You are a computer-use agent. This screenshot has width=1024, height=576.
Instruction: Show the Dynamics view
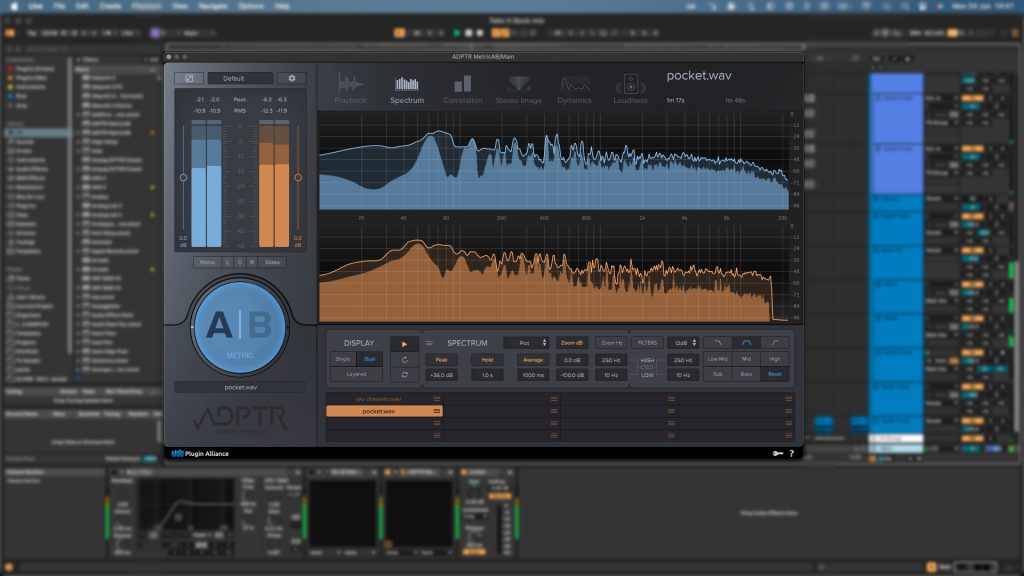[x=574, y=88]
